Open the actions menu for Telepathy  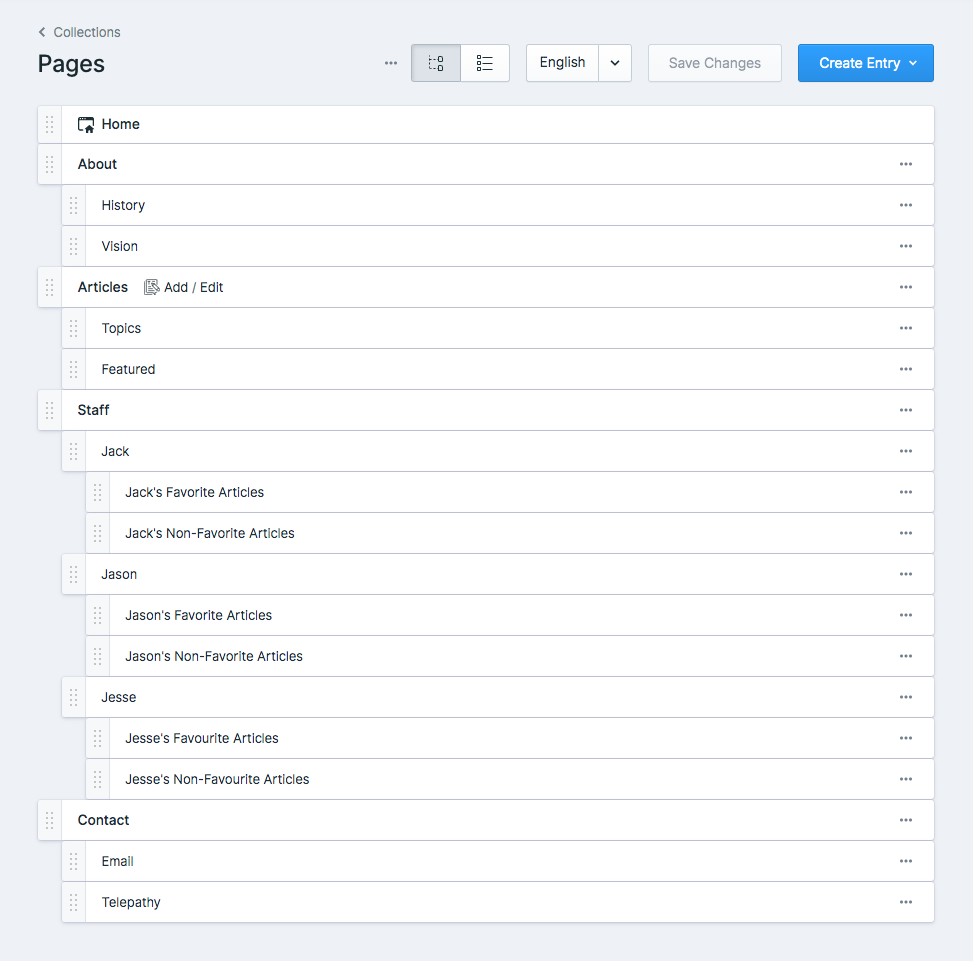906,902
